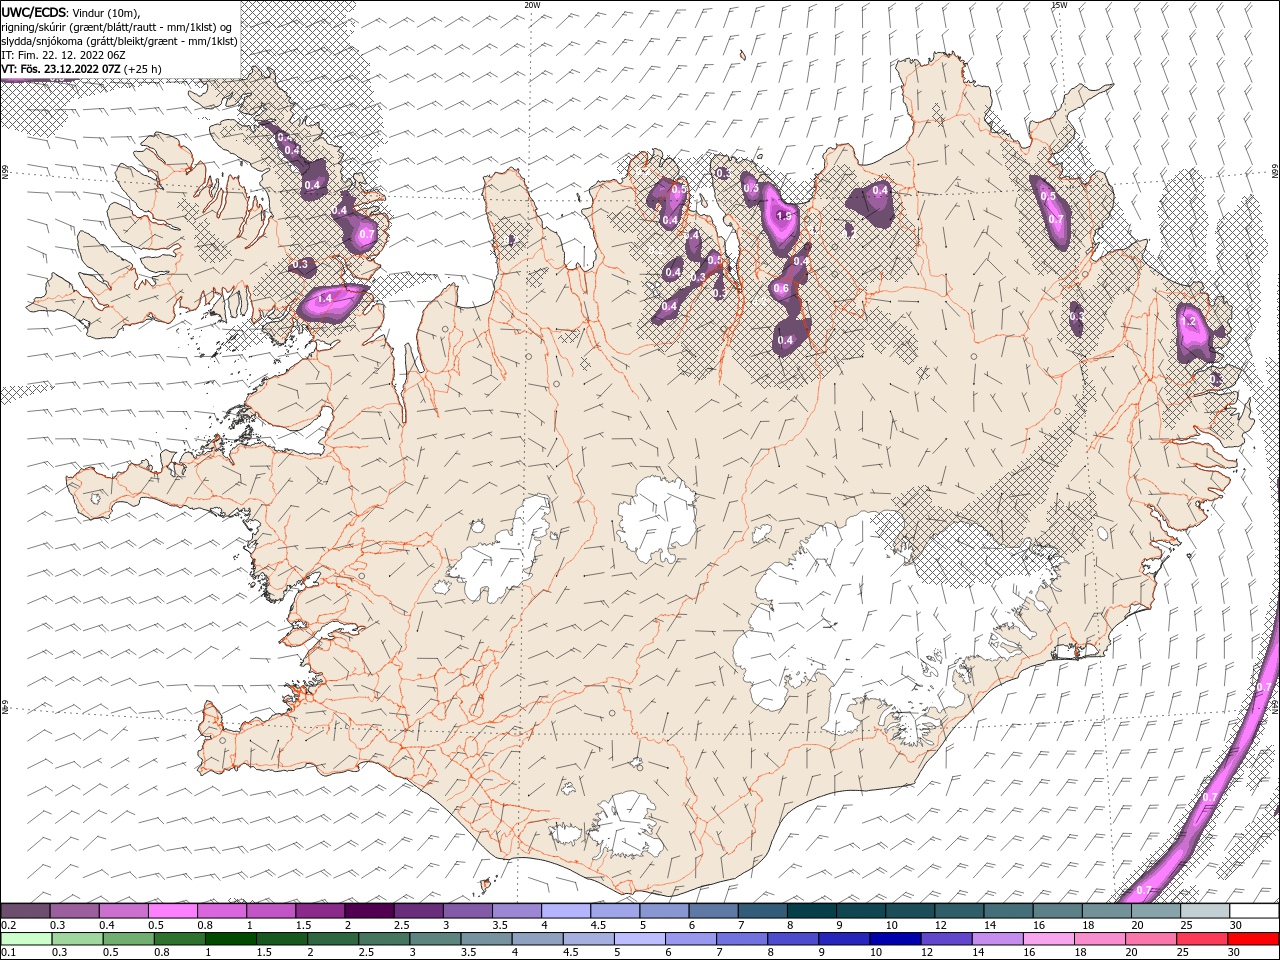Click the 'rigning/skúrir' legend description line
The image size is (1280, 960).
[117, 26]
